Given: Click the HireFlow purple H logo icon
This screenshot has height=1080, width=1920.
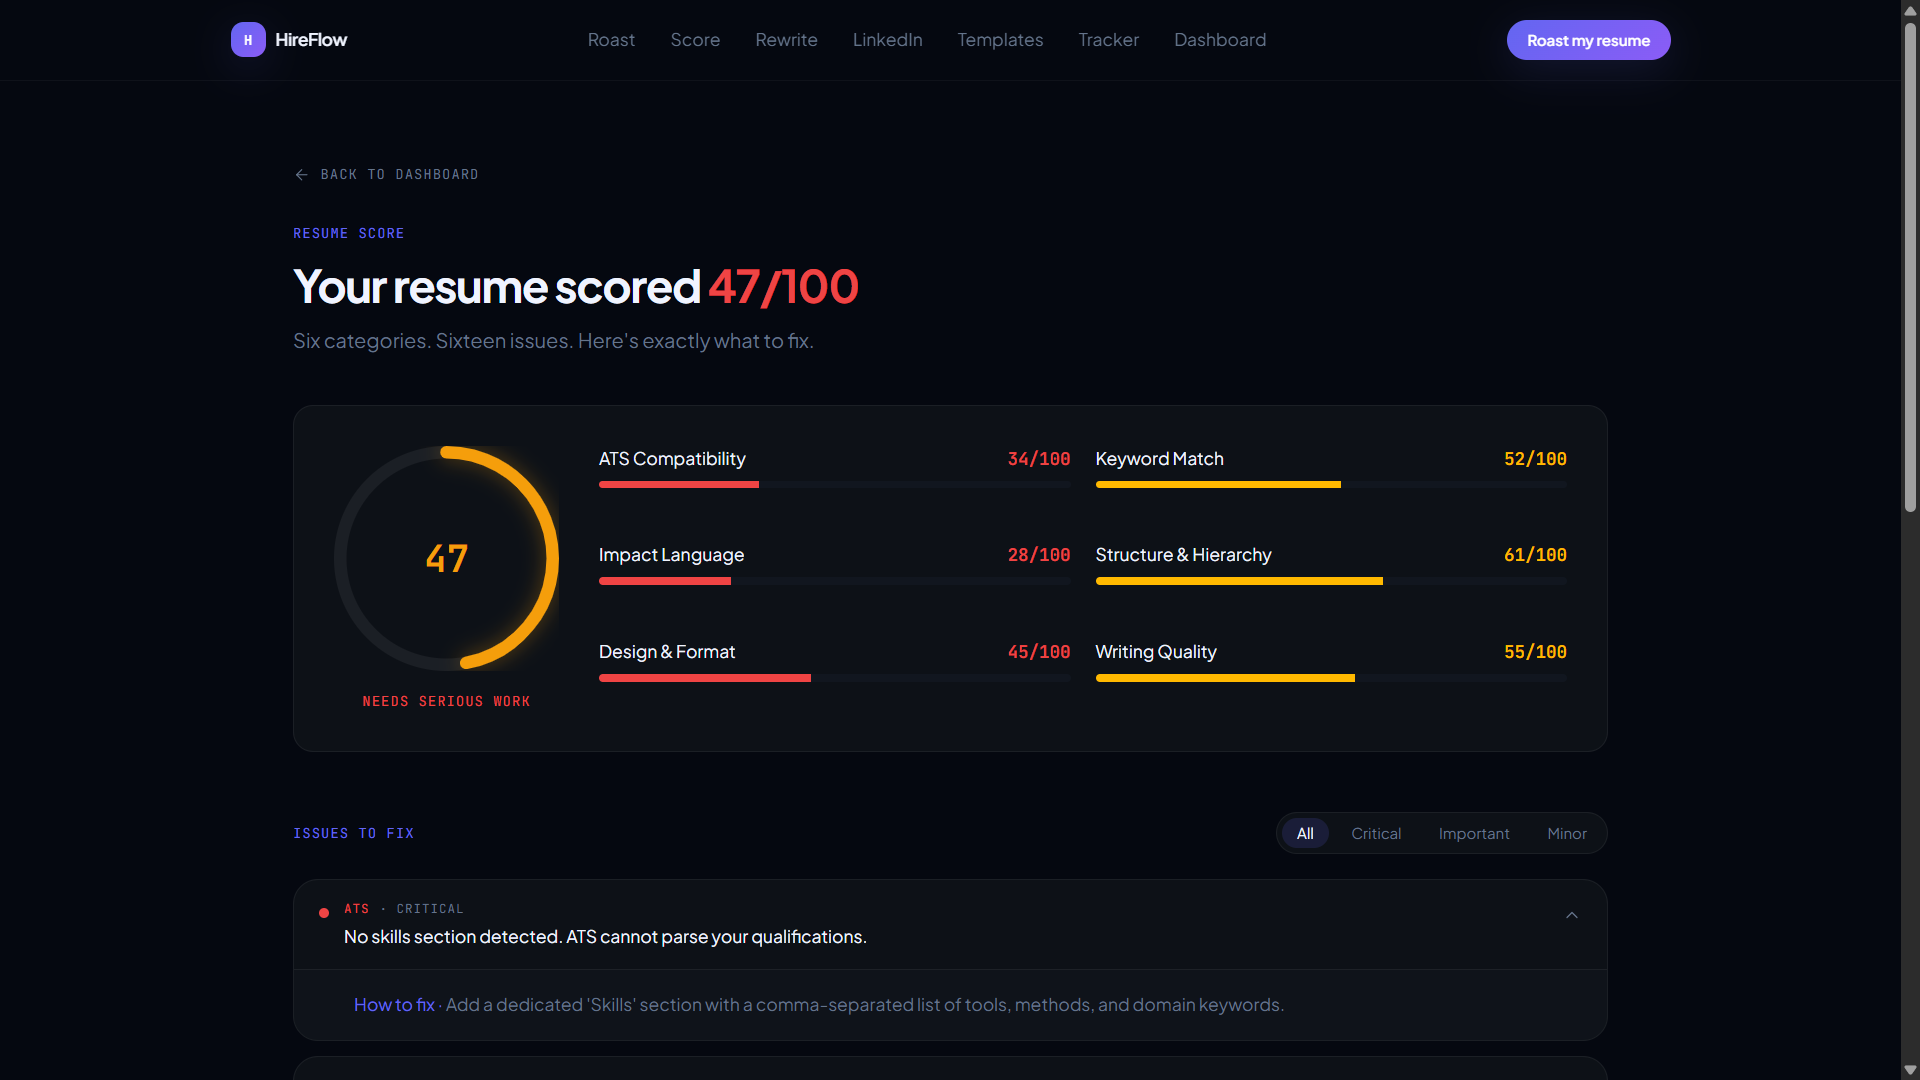Looking at the screenshot, I should 248,40.
